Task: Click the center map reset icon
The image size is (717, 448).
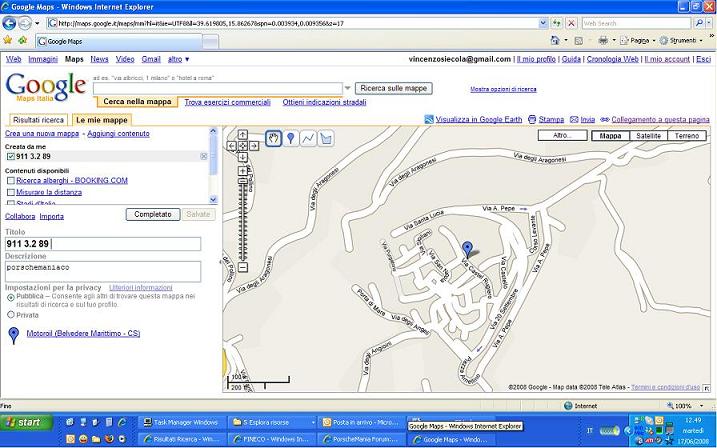Action: click(x=243, y=146)
